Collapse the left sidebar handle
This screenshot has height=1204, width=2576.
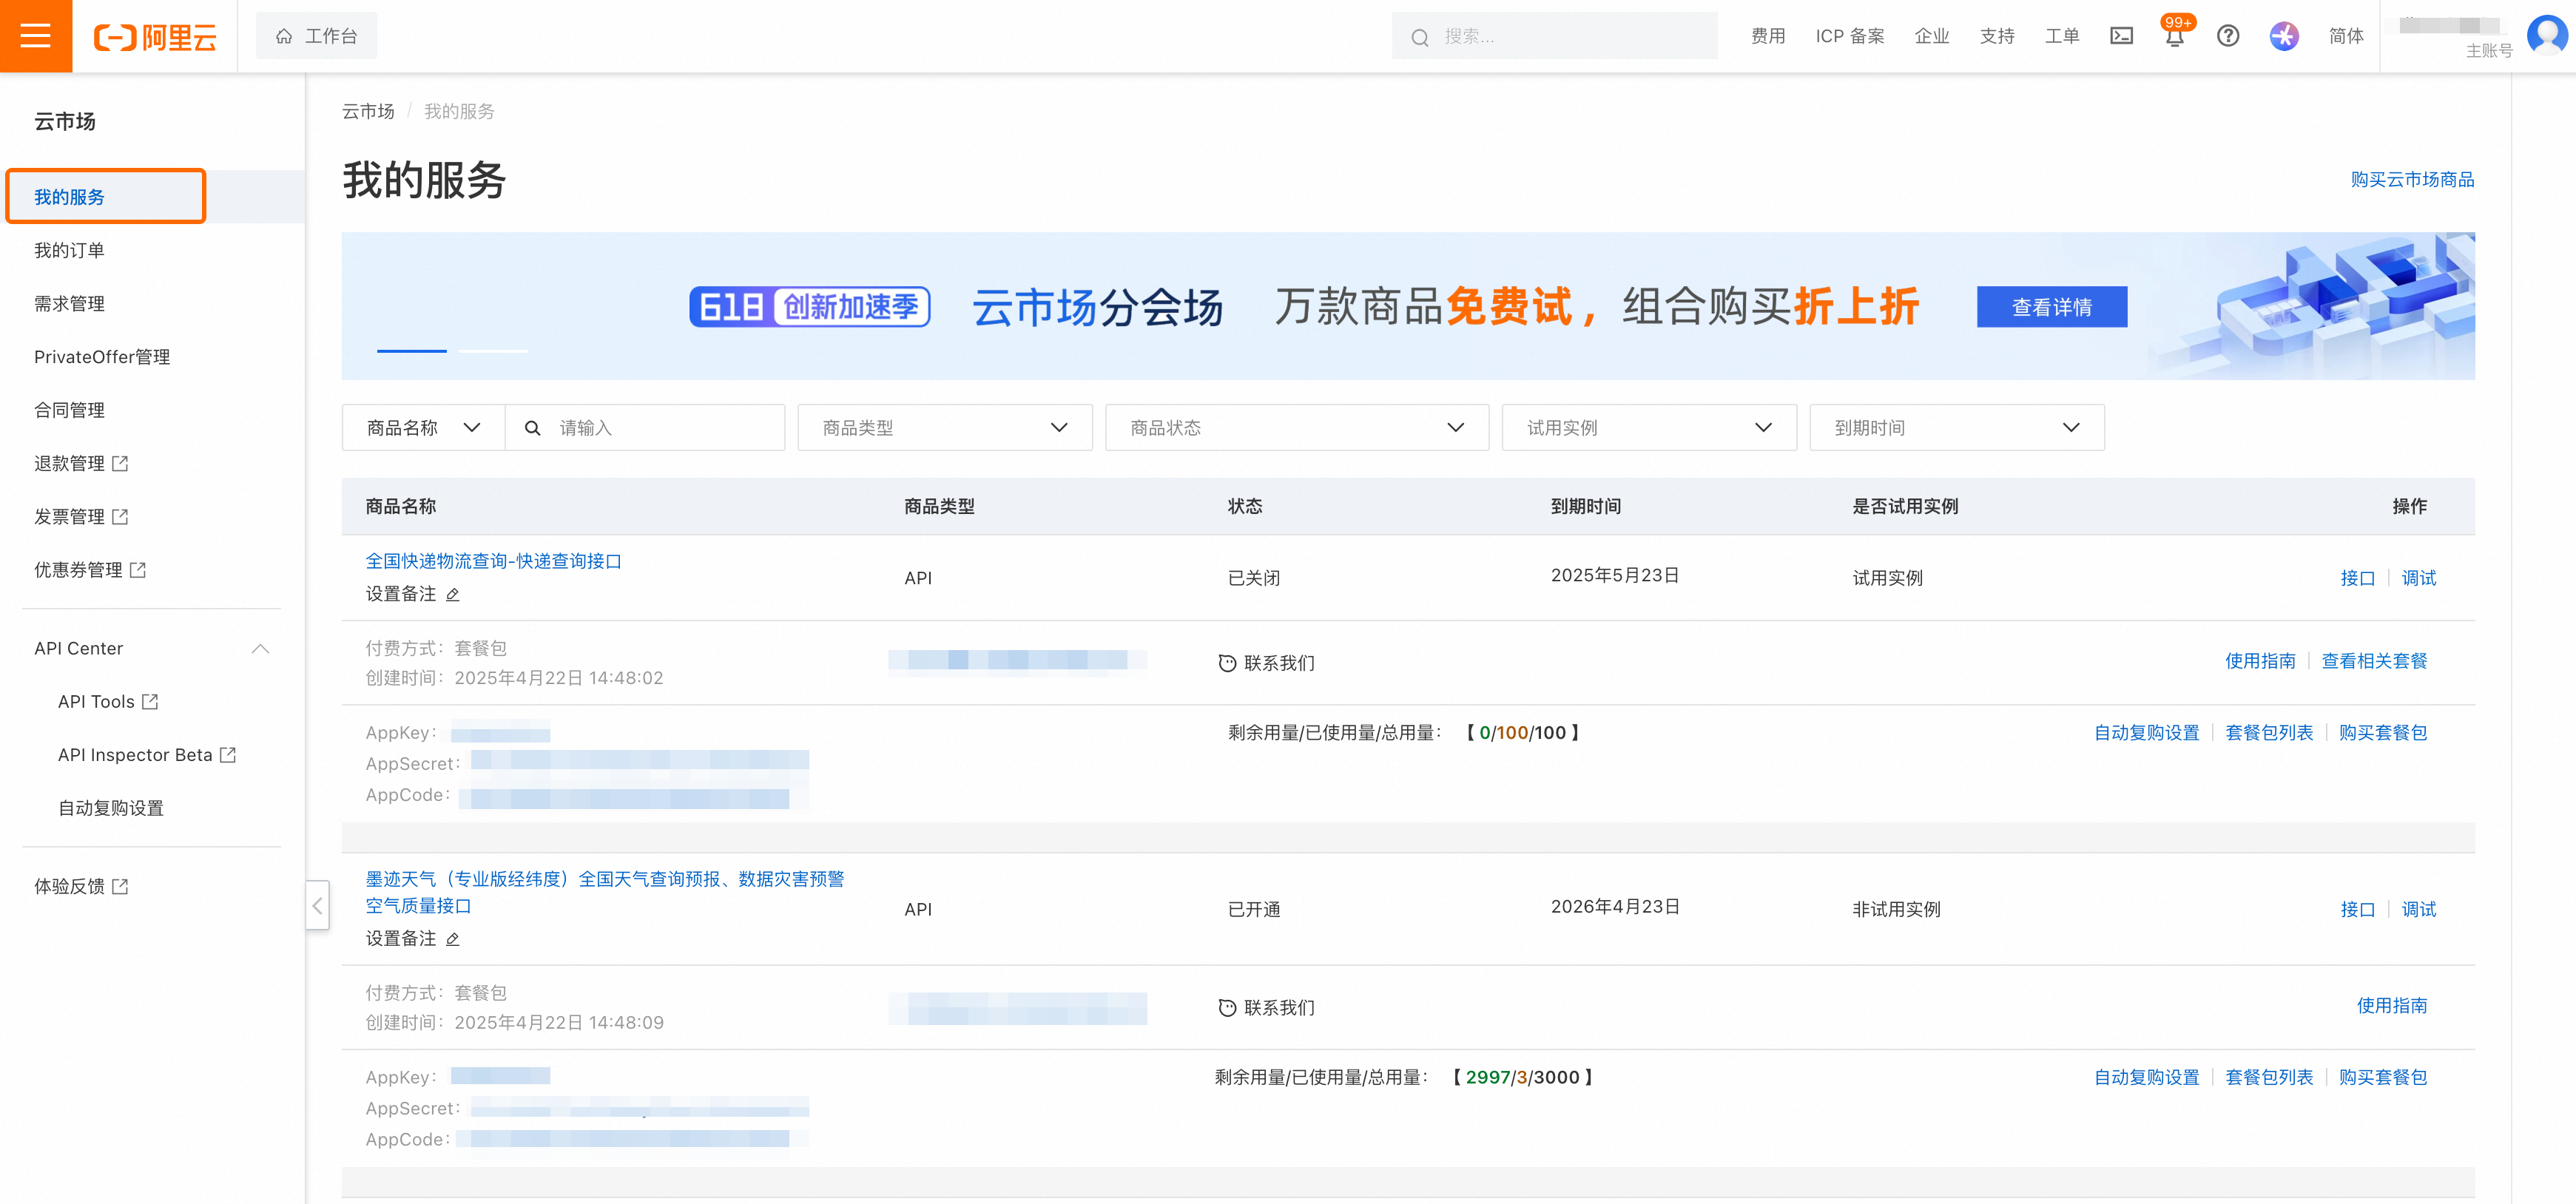[317, 906]
